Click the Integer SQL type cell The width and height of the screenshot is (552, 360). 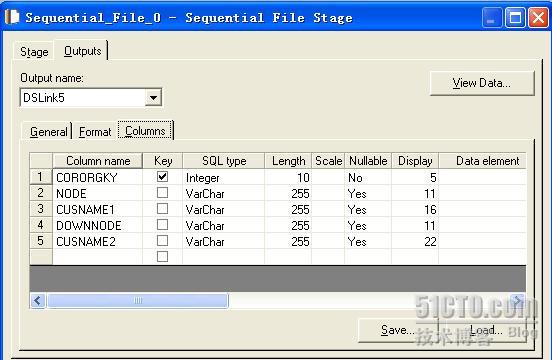pyautogui.click(x=224, y=177)
